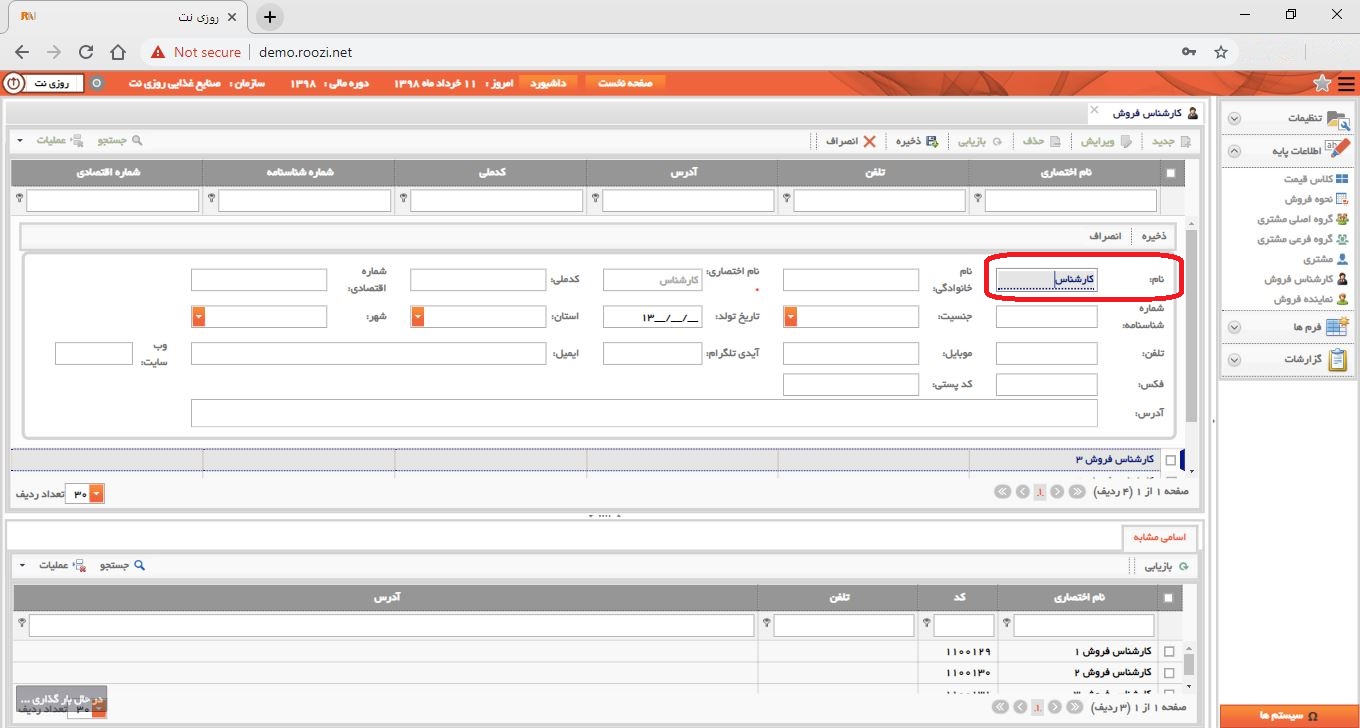Open گروه اصلی مشتری in sidebar

pos(1303,219)
